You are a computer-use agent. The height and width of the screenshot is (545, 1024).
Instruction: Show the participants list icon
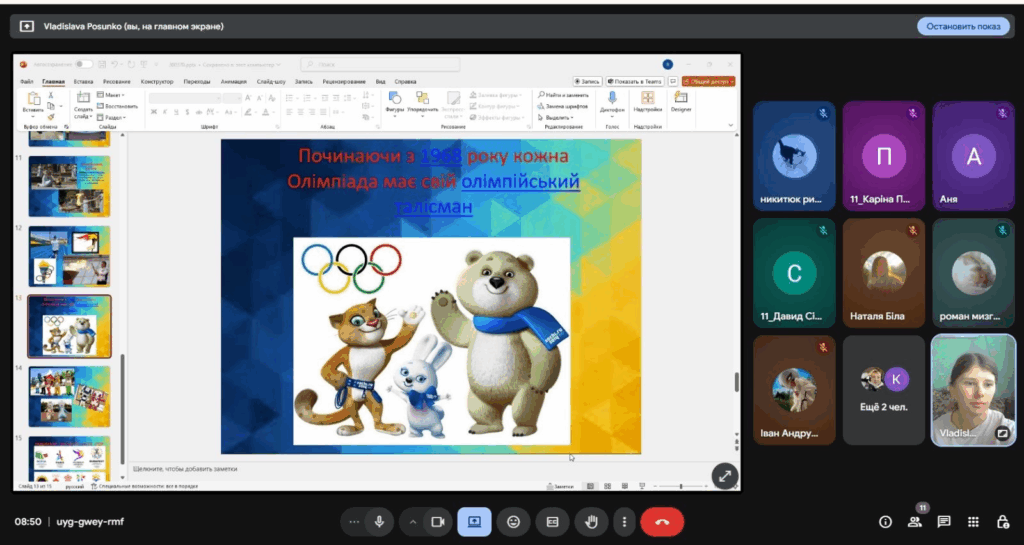pos(915,522)
